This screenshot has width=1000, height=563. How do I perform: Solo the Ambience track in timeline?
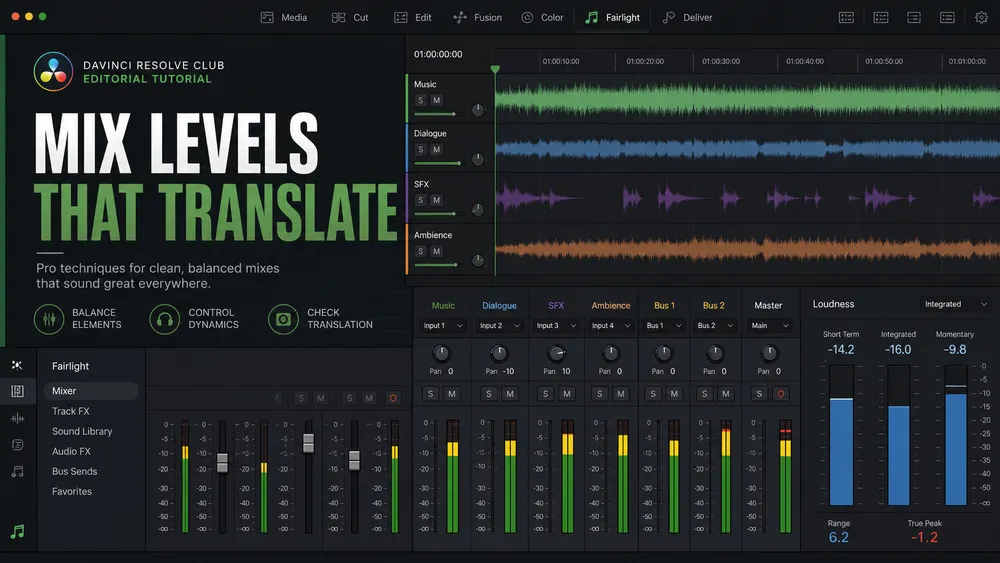click(x=420, y=251)
